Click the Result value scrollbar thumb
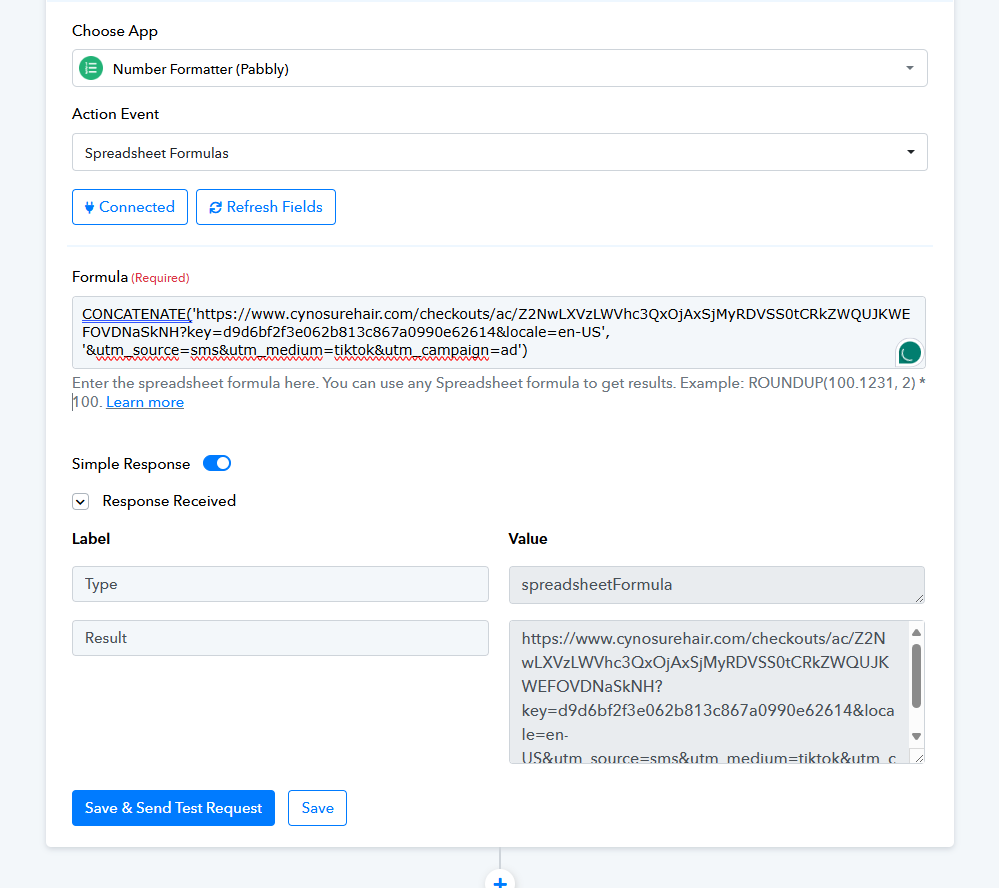 (916, 676)
